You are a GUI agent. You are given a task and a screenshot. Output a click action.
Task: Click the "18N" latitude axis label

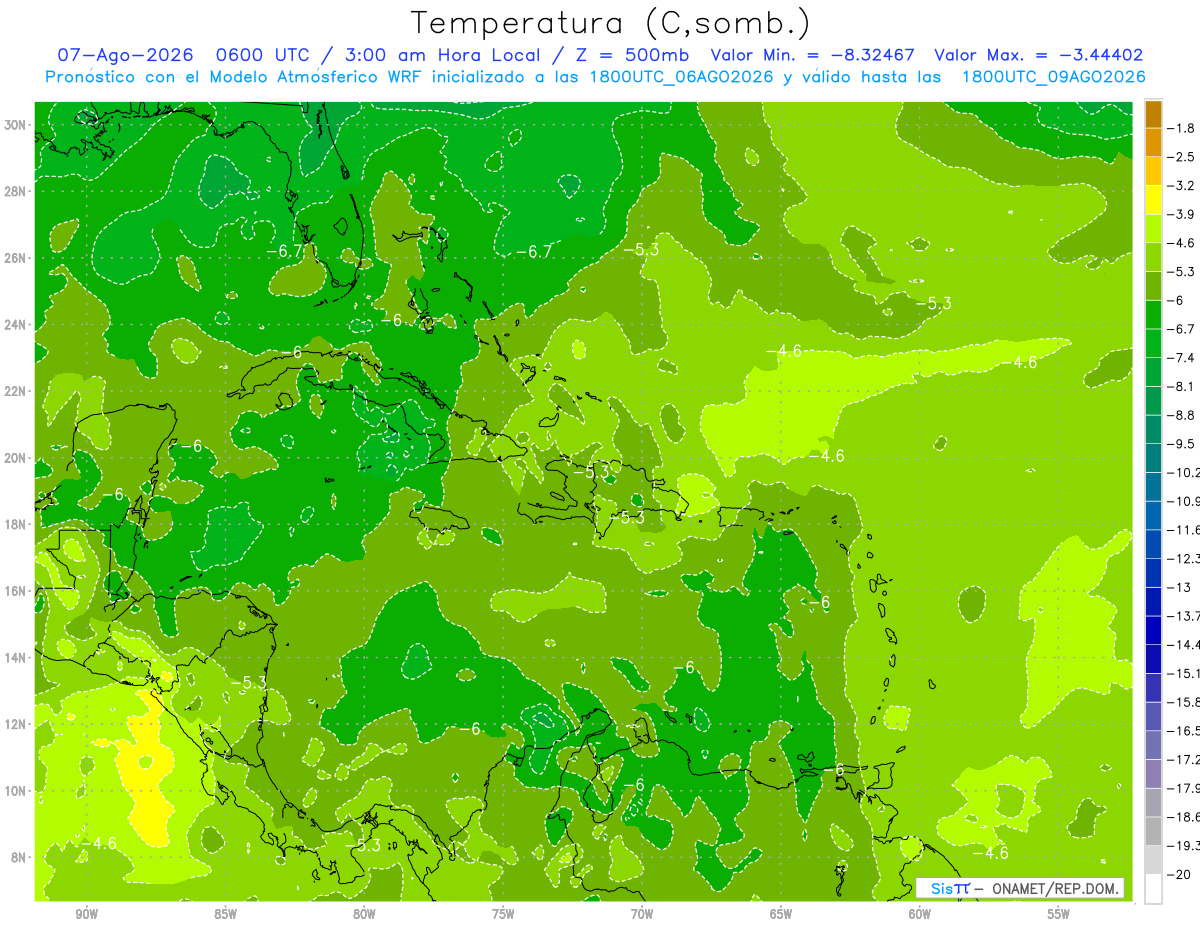pos(16,524)
